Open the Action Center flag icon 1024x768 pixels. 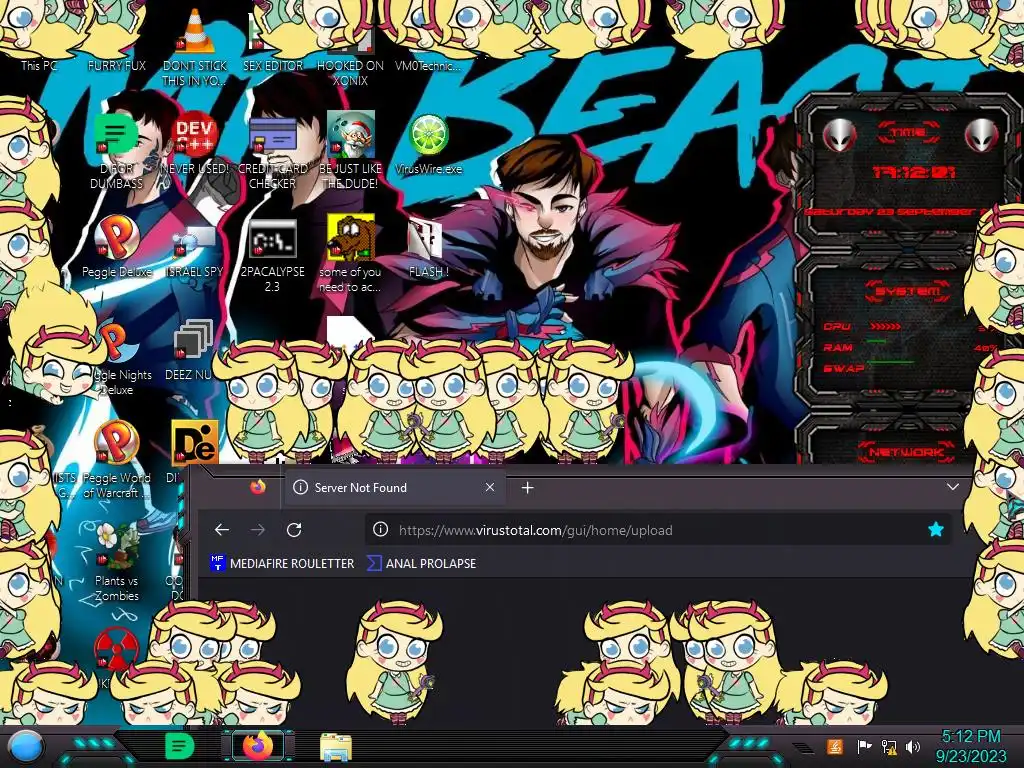point(864,746)
